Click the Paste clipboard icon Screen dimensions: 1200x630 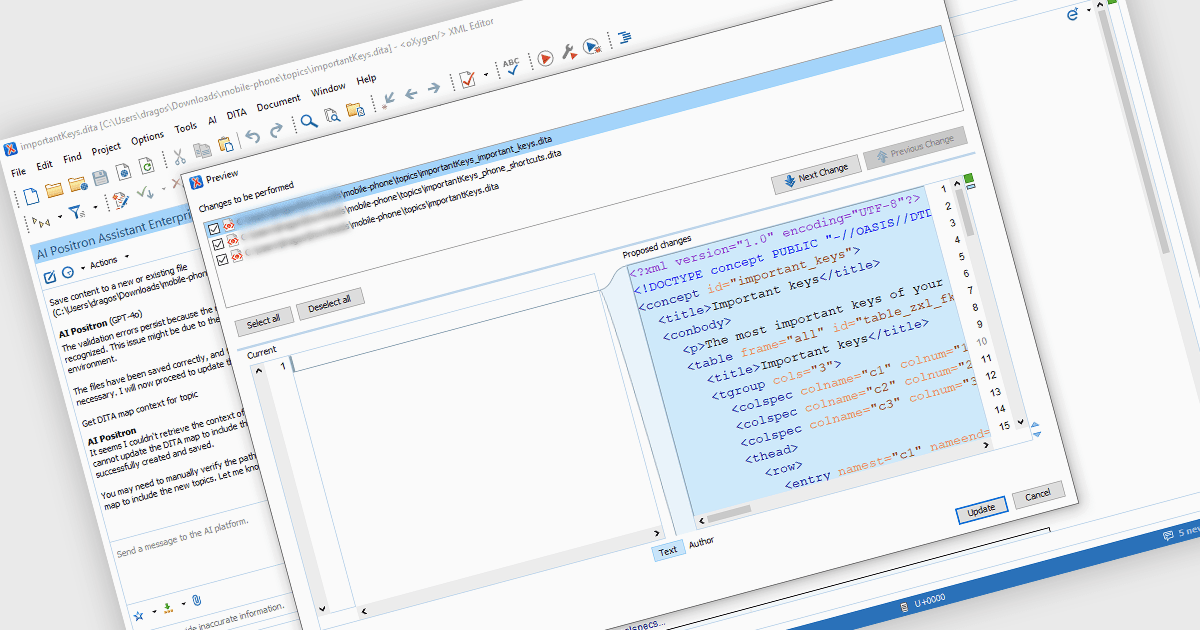pyautogui.click(x=226, y=144)
